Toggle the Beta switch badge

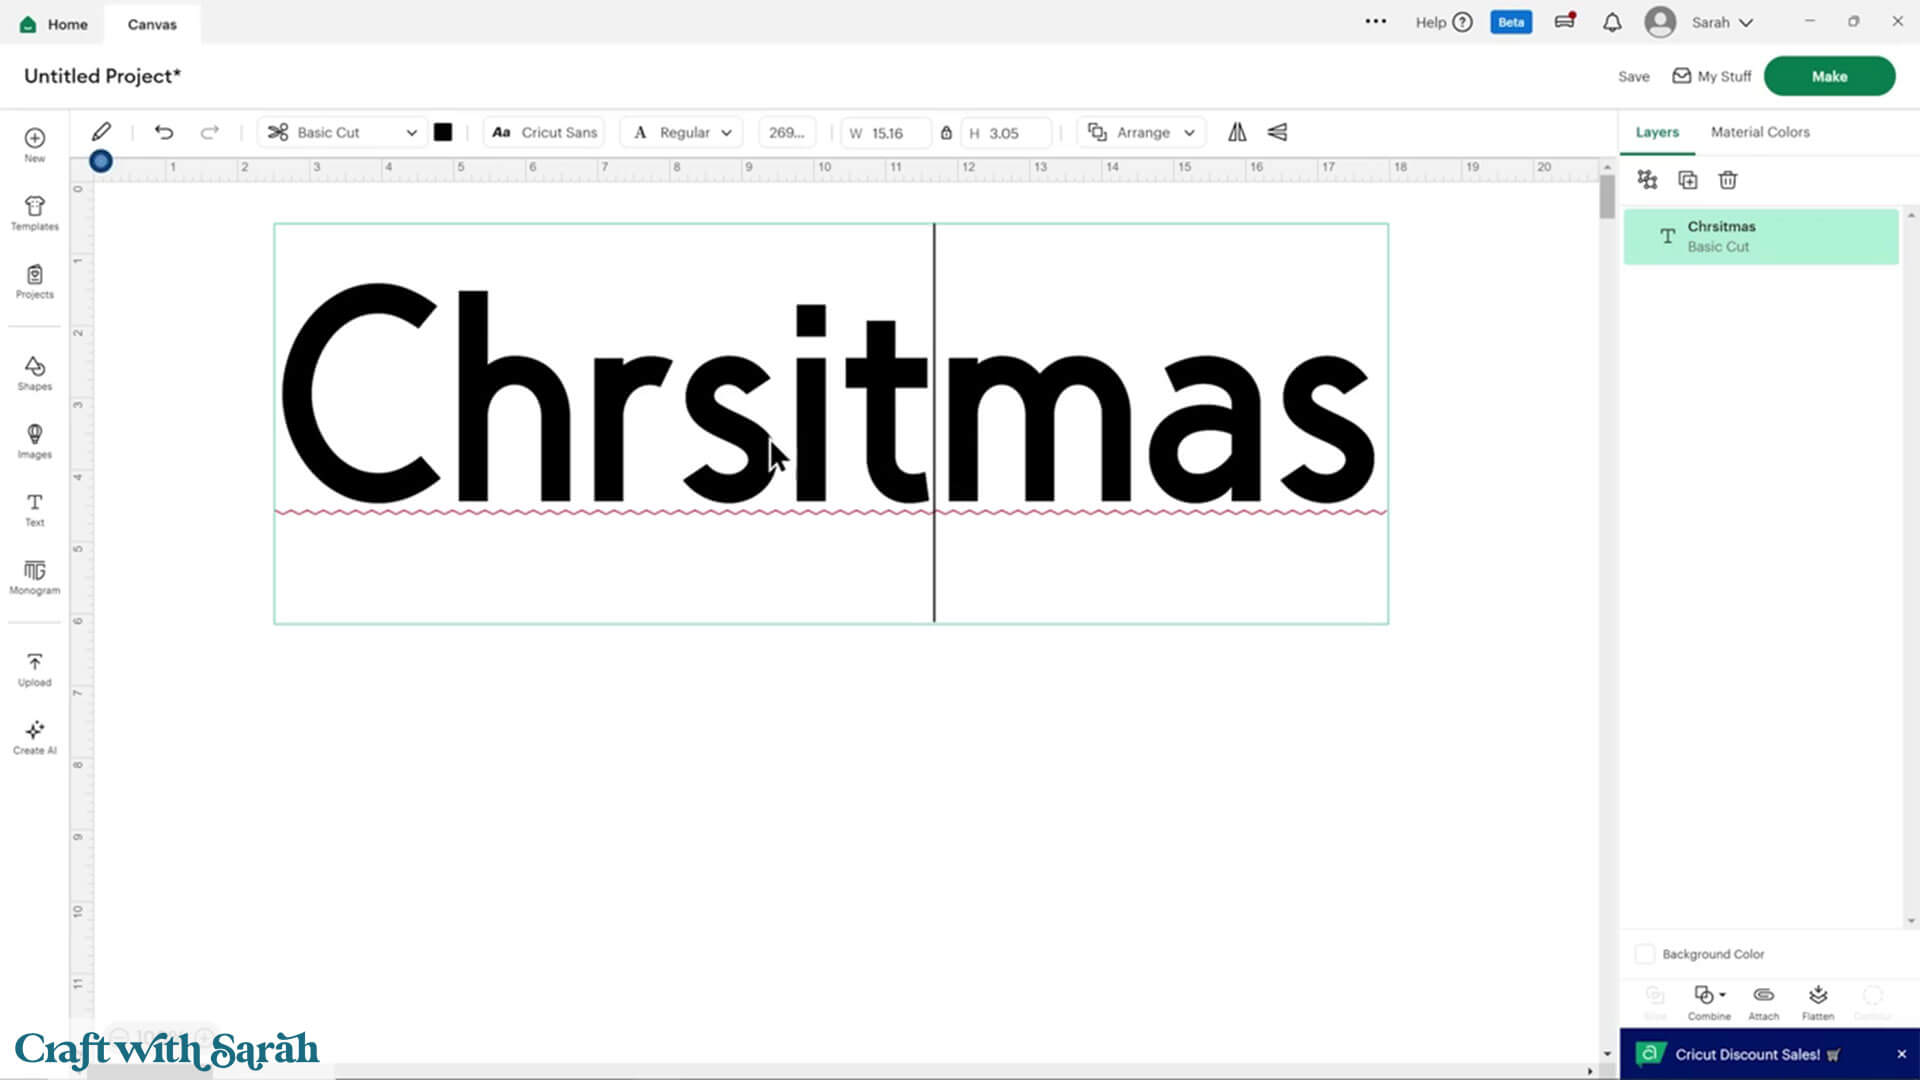[1510, 22]
